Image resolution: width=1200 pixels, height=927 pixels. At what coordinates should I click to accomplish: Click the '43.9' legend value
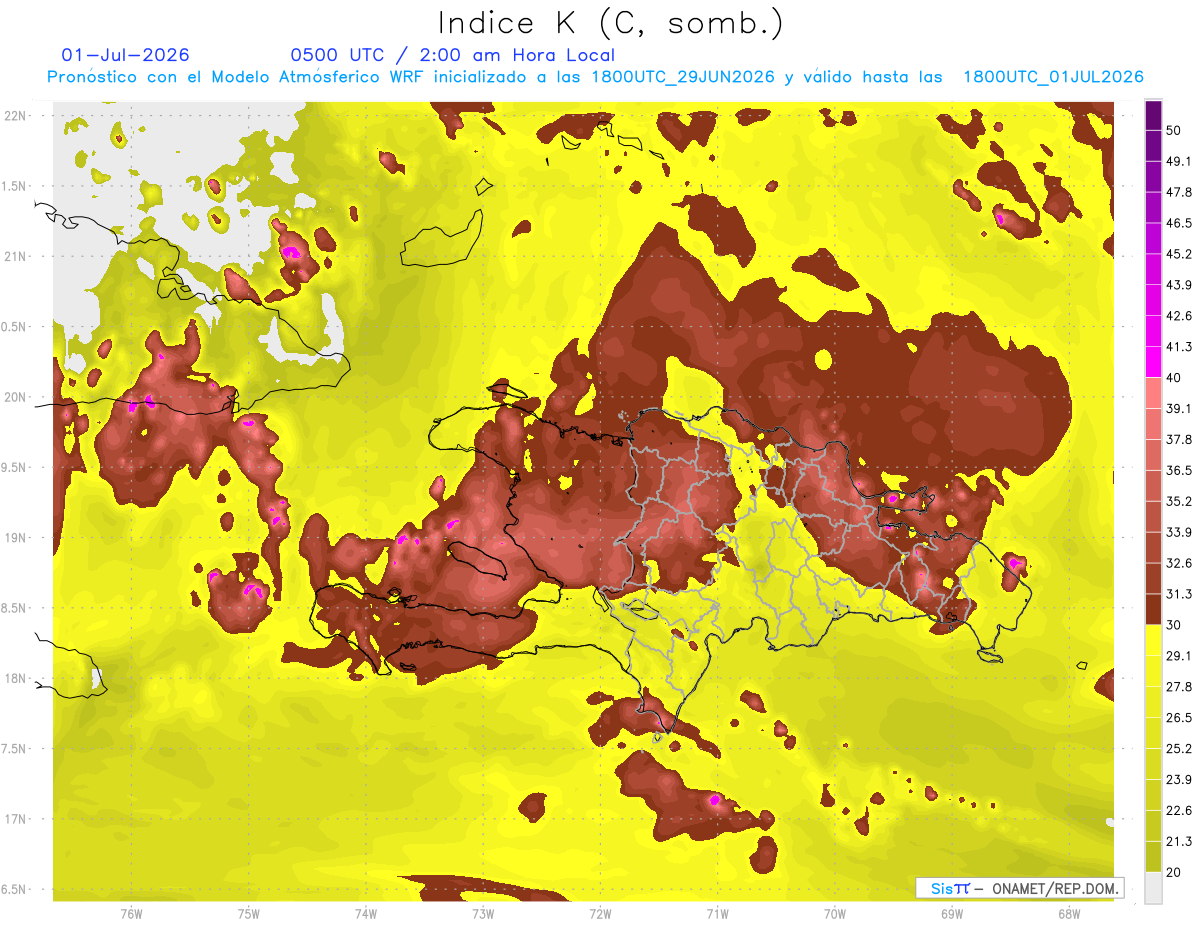click(1179, 285)
